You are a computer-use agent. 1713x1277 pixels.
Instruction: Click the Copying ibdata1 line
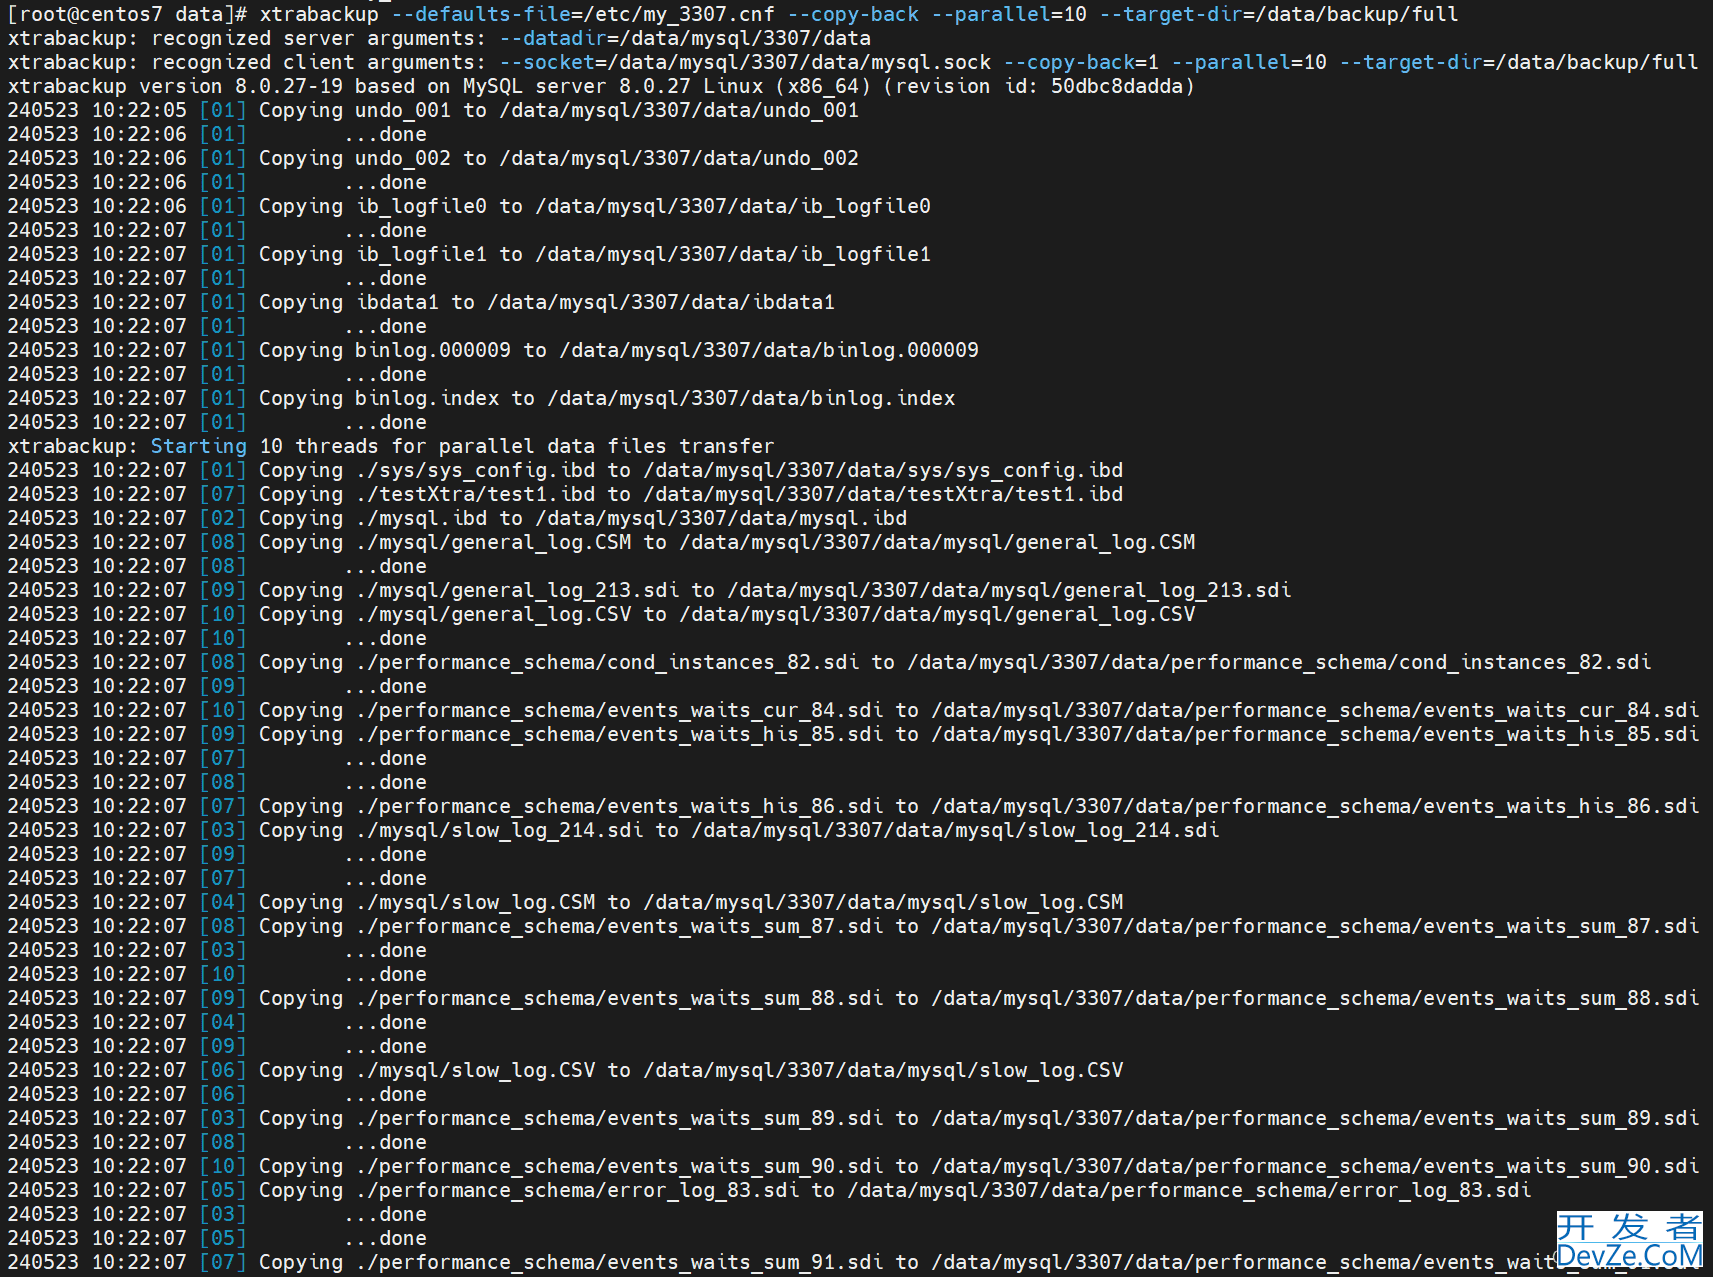[421, 302]
